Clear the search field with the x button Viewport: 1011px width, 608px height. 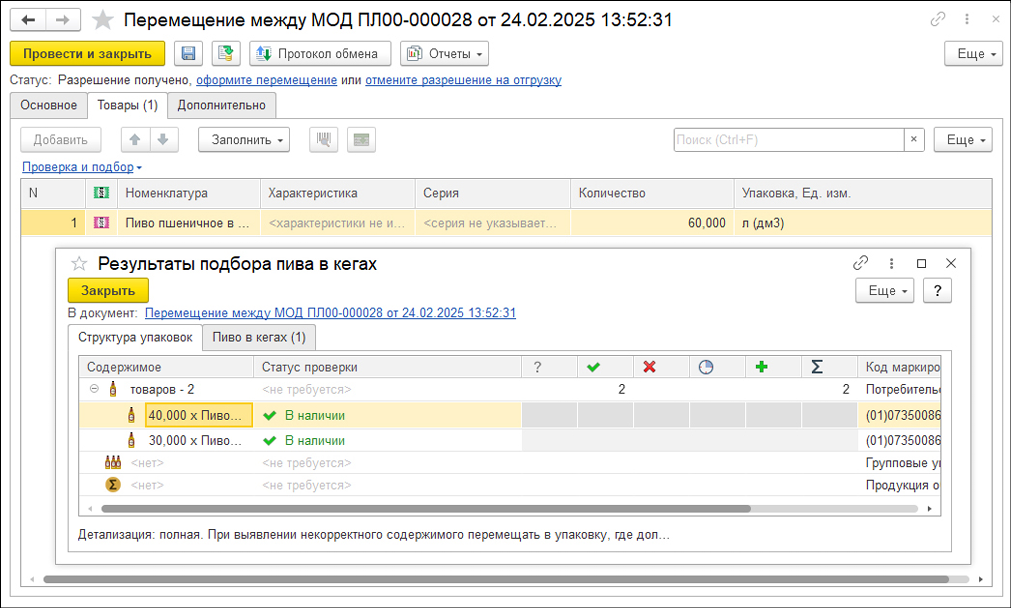tap(914, 140)
